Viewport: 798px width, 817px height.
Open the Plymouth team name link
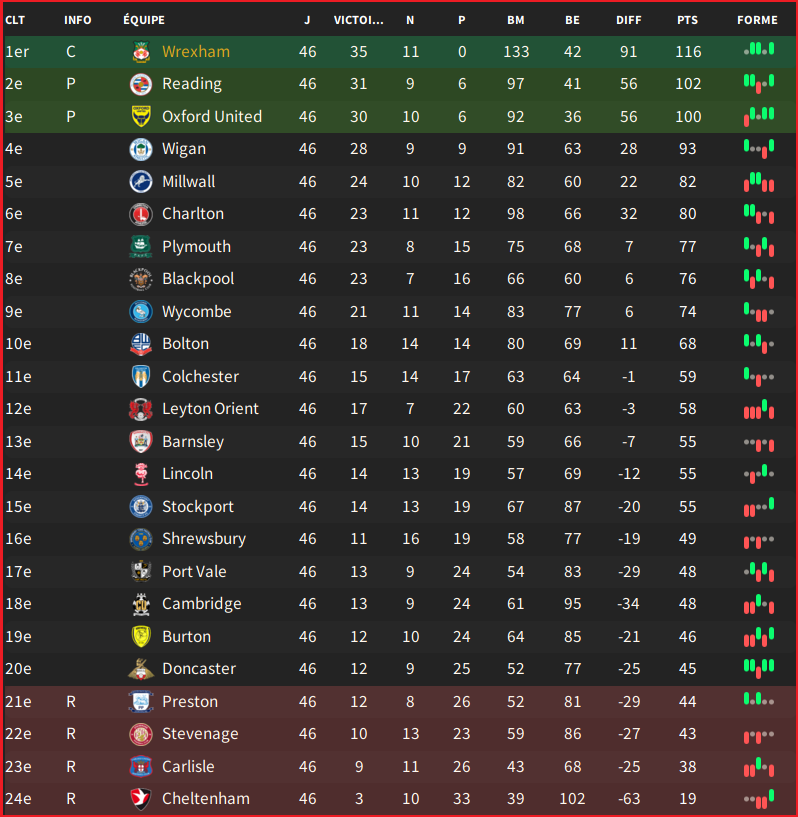click(196, 246)
